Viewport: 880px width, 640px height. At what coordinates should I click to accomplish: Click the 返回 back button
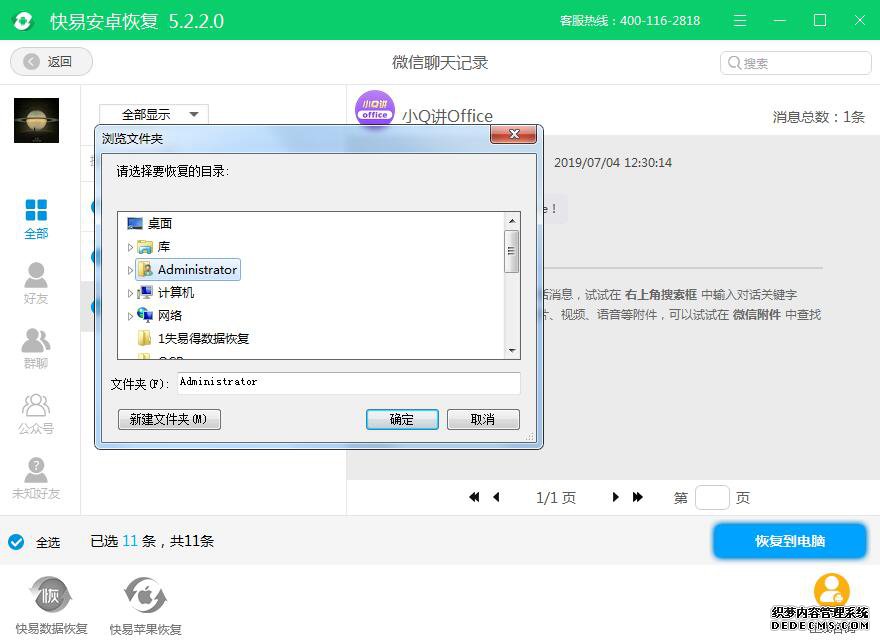pos(51,61)
